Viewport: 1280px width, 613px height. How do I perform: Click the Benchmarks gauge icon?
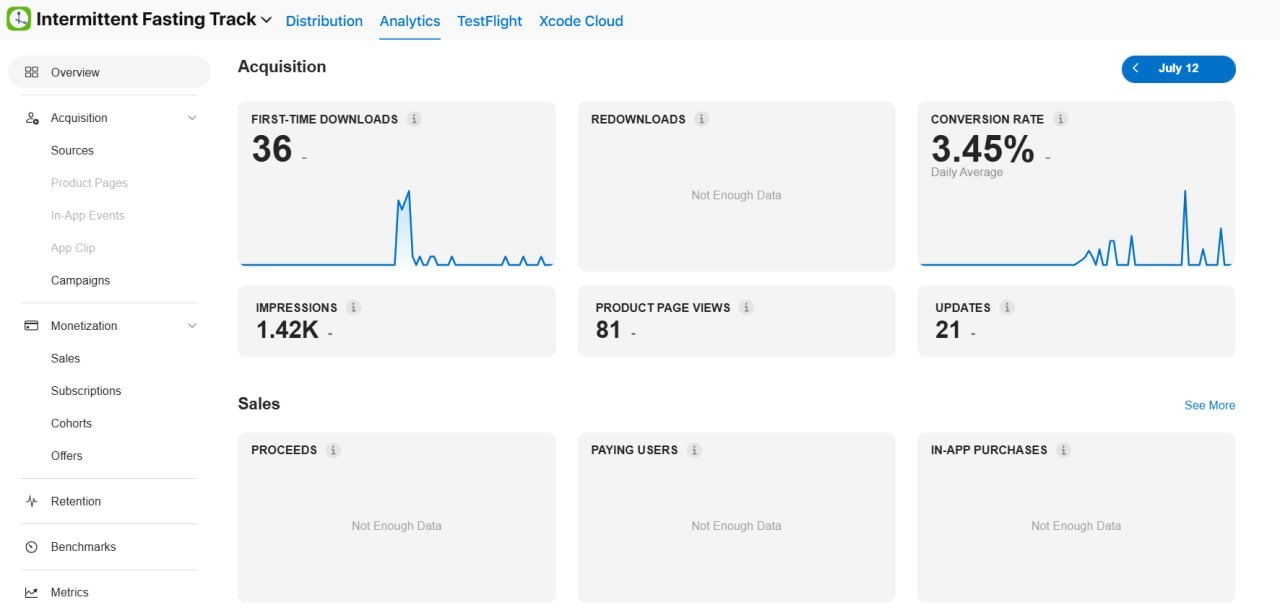(32, 547)
